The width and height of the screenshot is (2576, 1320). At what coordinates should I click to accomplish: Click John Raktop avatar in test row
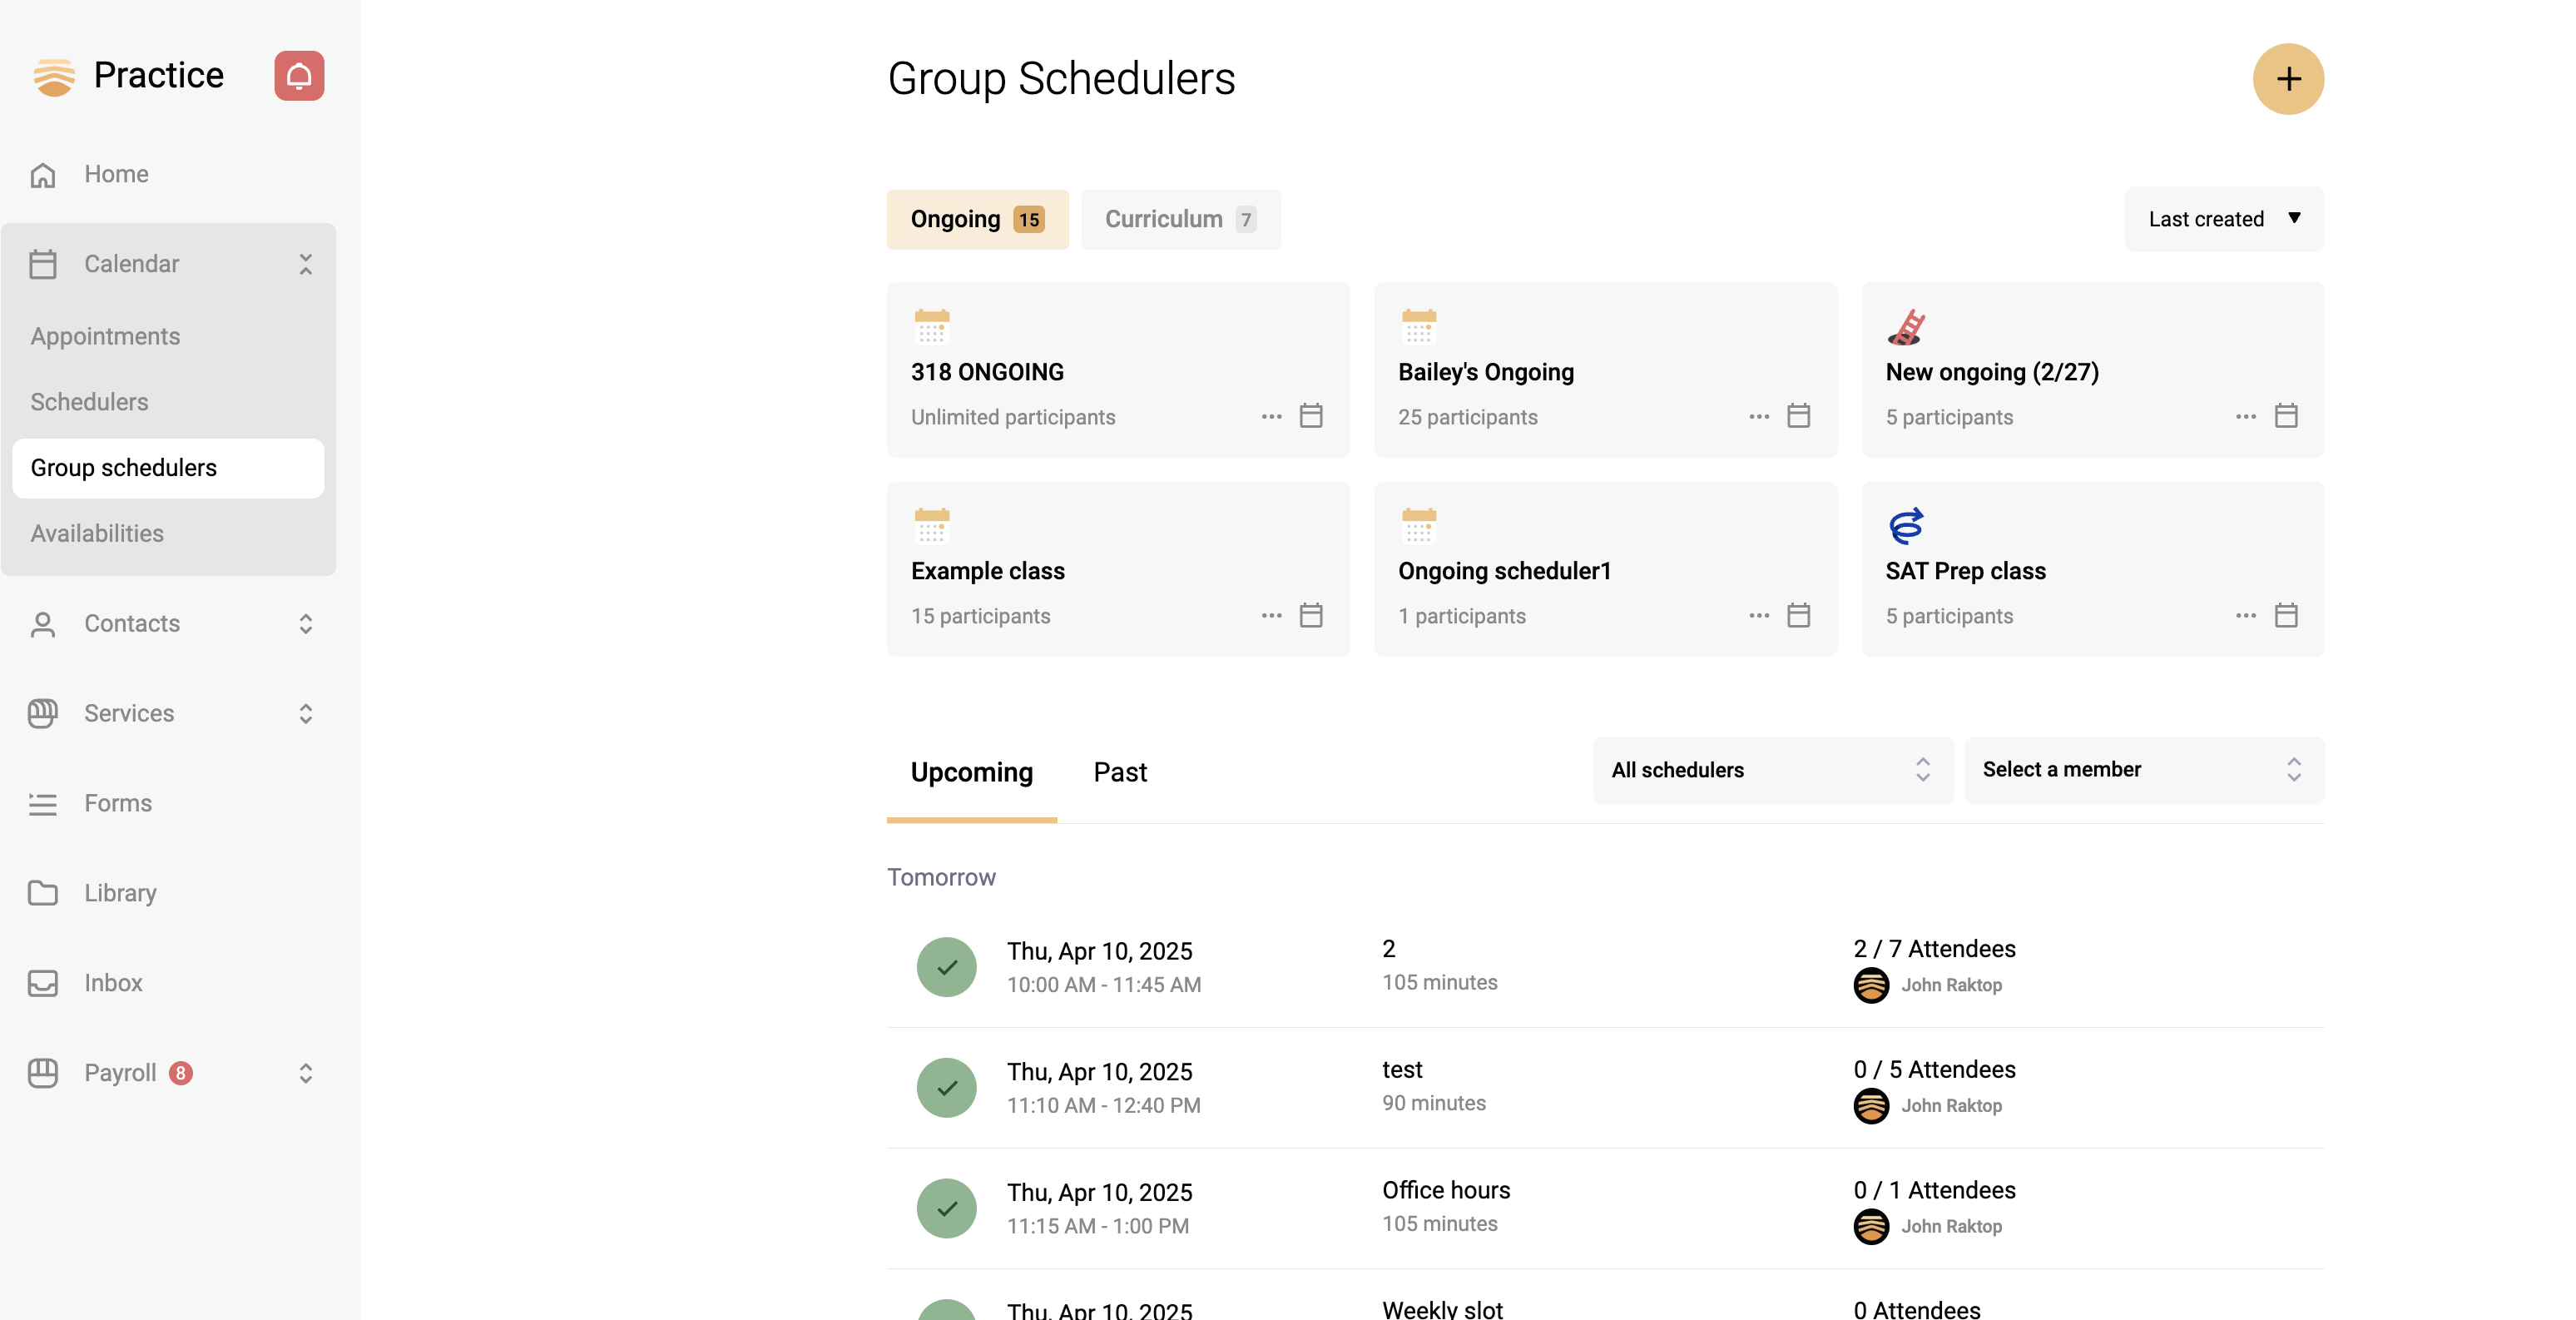point(1871,1106)
